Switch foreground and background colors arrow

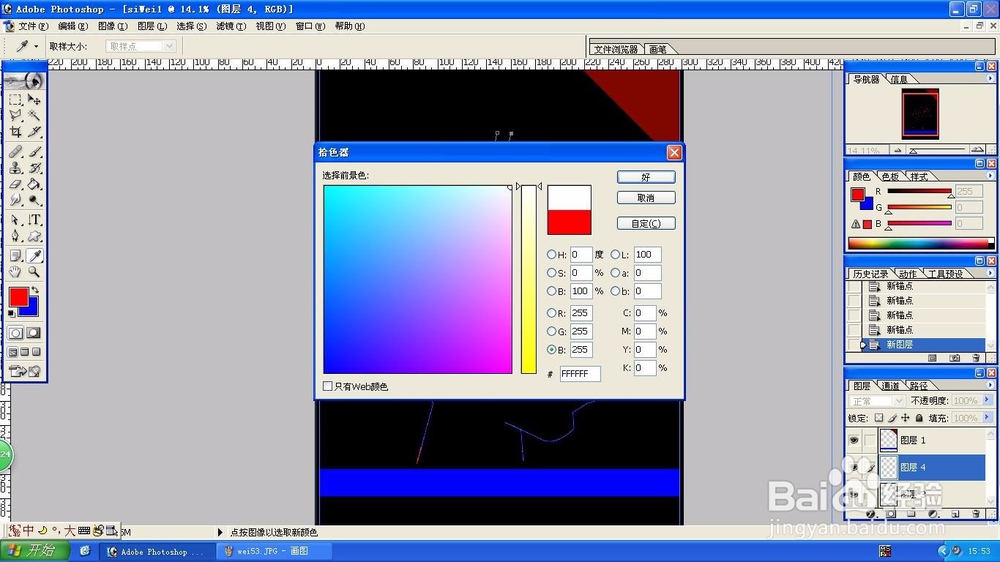[35, 290]
